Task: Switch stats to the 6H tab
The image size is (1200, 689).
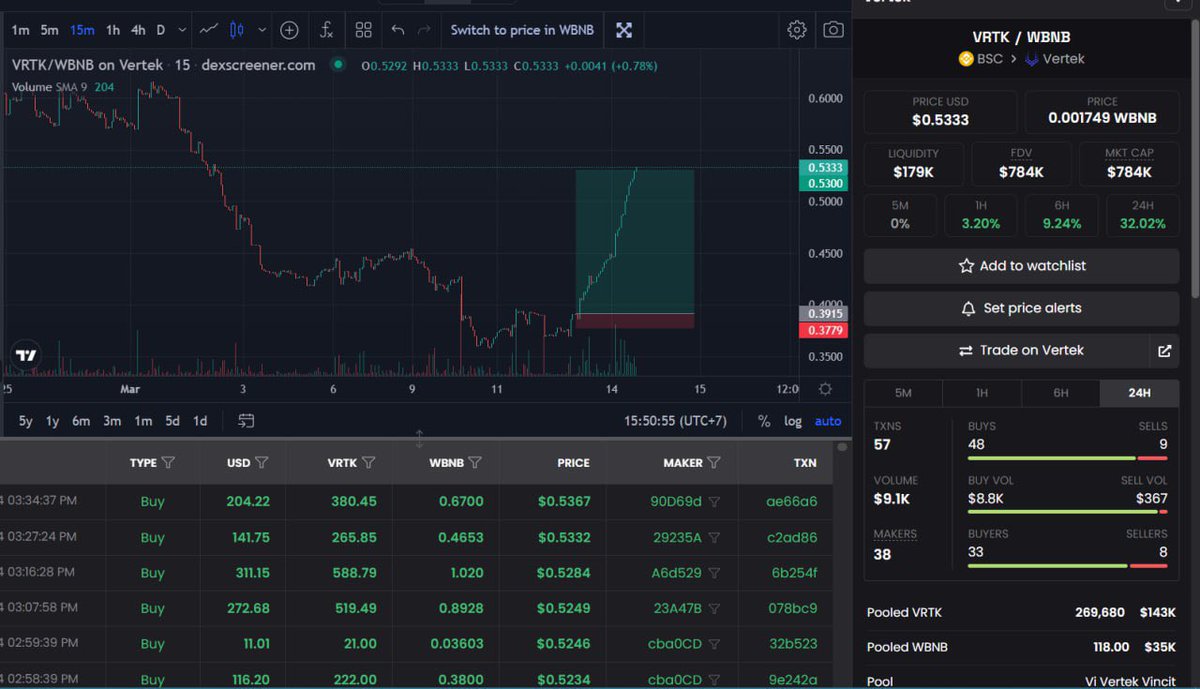Action: point(1060,393)
